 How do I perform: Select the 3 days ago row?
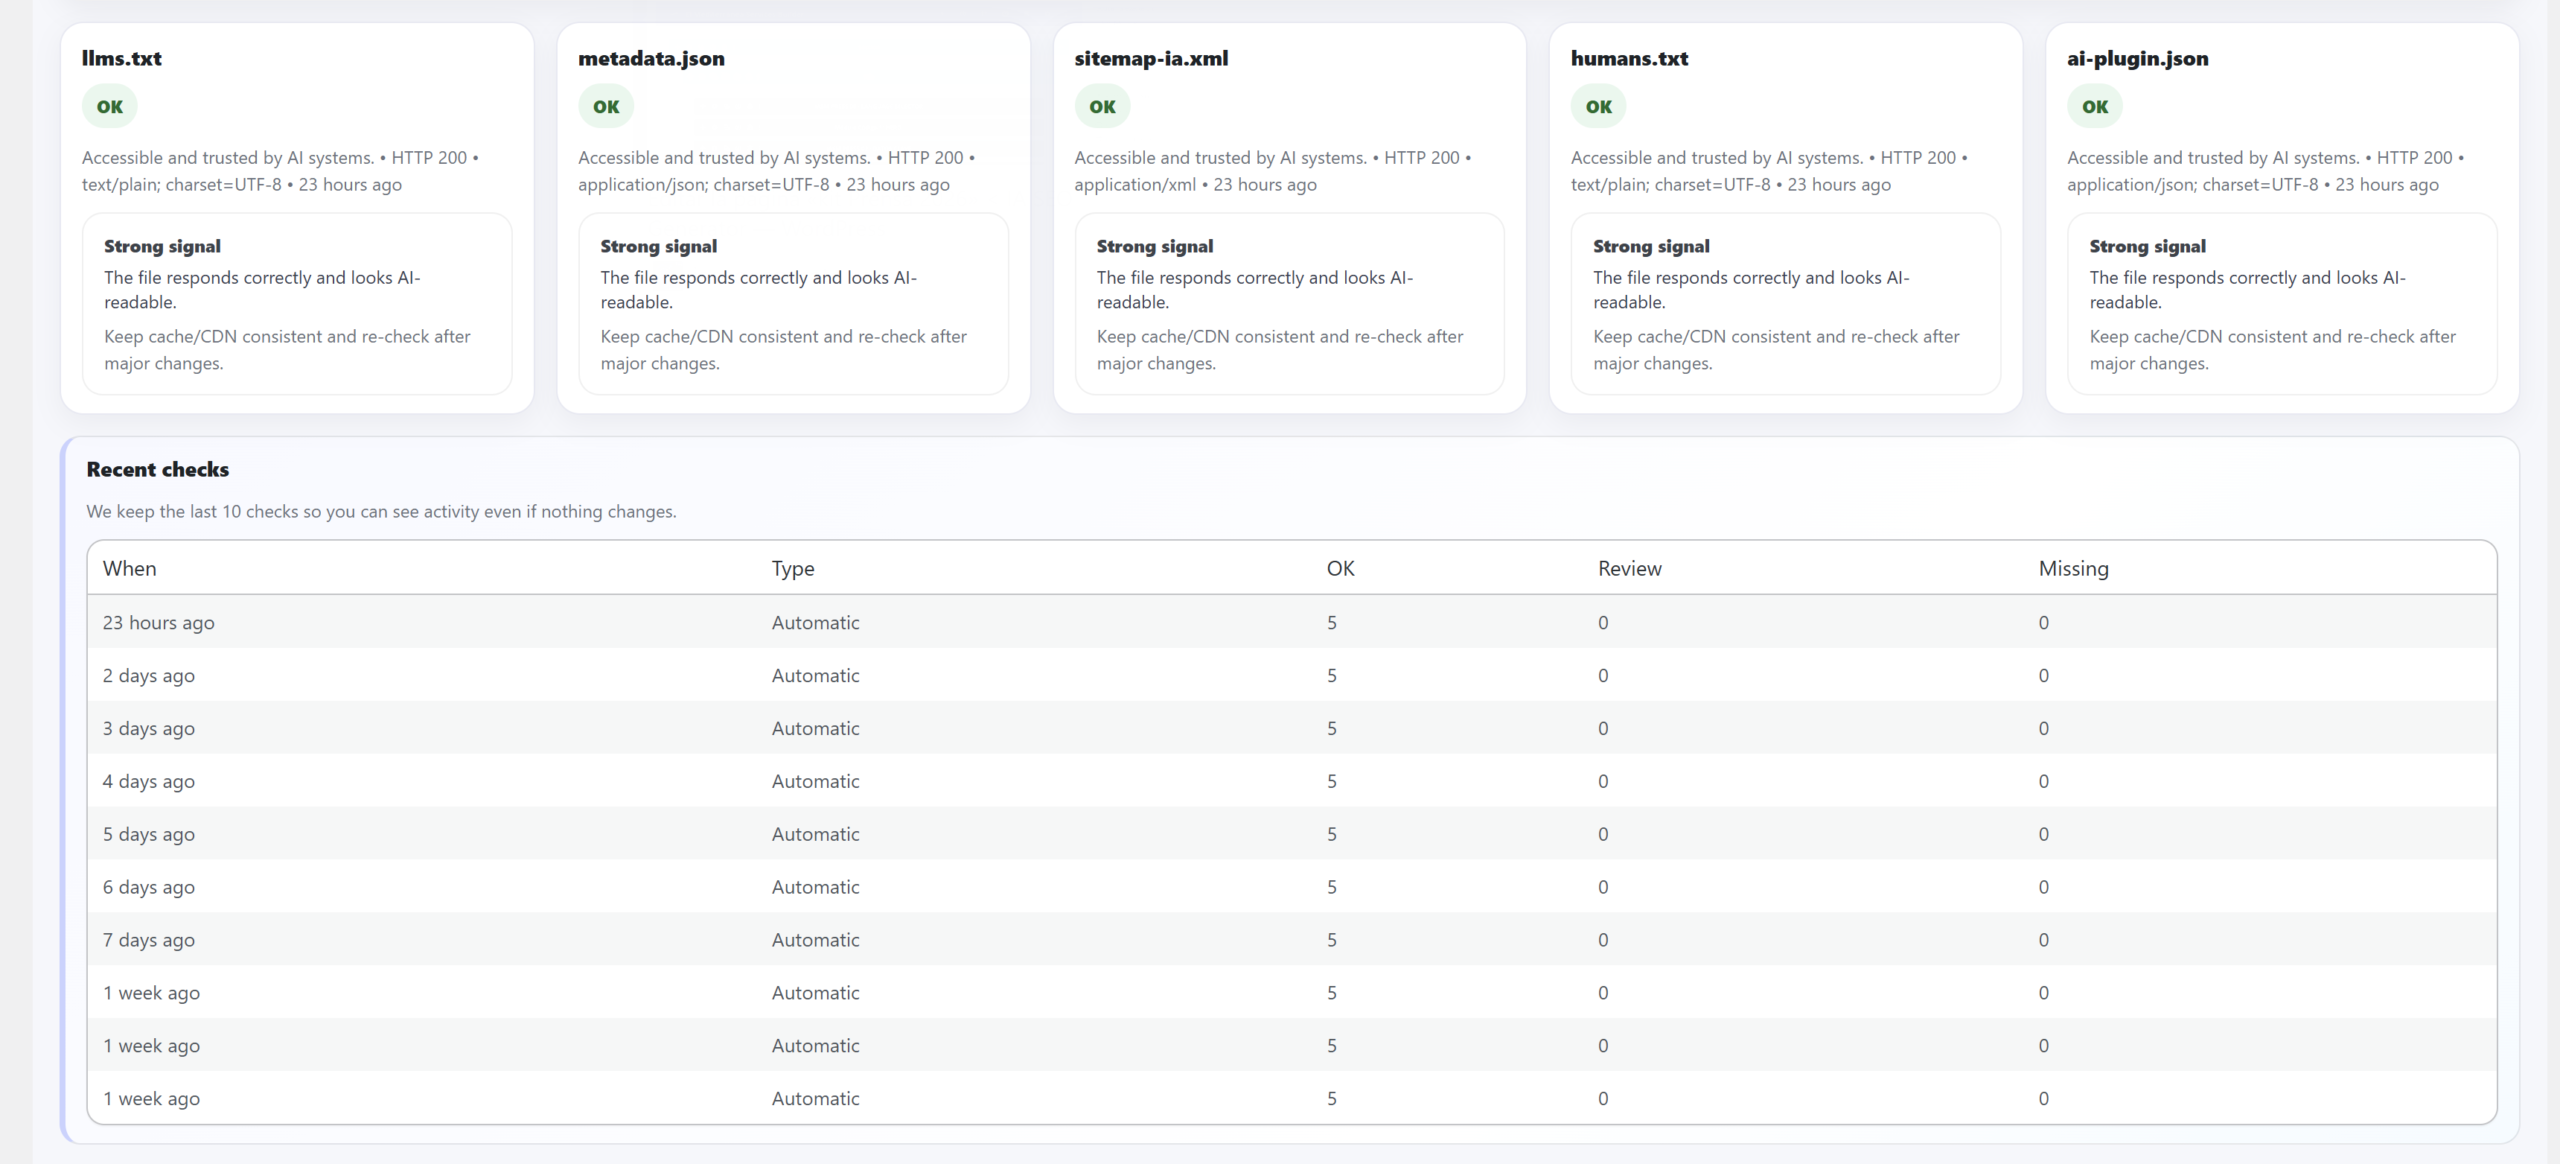coord(1292,728)
